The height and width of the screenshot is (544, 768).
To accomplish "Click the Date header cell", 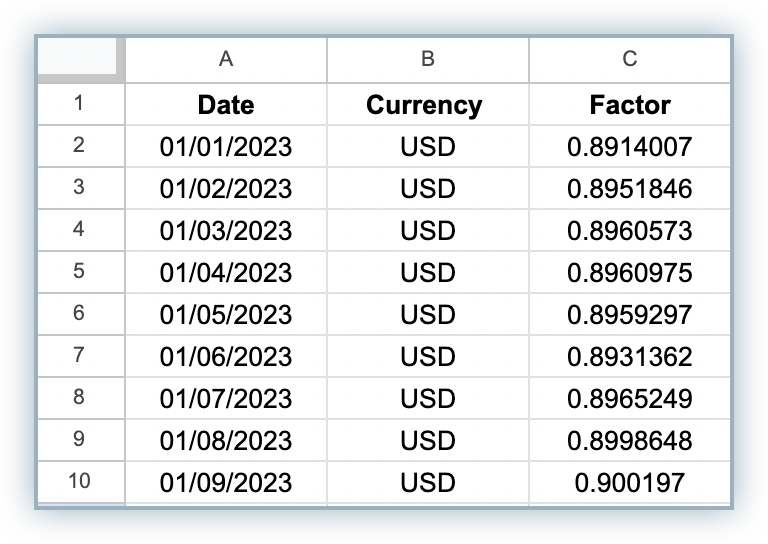I will point(226,104).
